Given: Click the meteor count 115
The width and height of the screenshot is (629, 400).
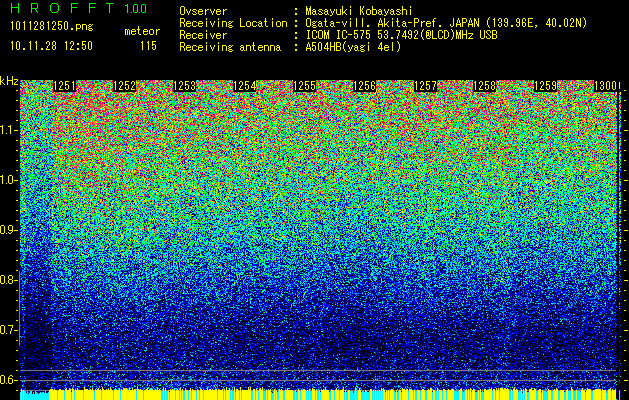Looking at the screenshot, I should pos(148,46).
